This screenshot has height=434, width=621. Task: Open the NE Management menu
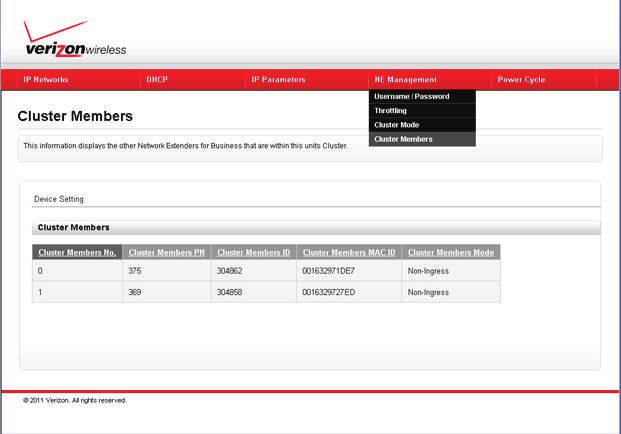(406, 80)
